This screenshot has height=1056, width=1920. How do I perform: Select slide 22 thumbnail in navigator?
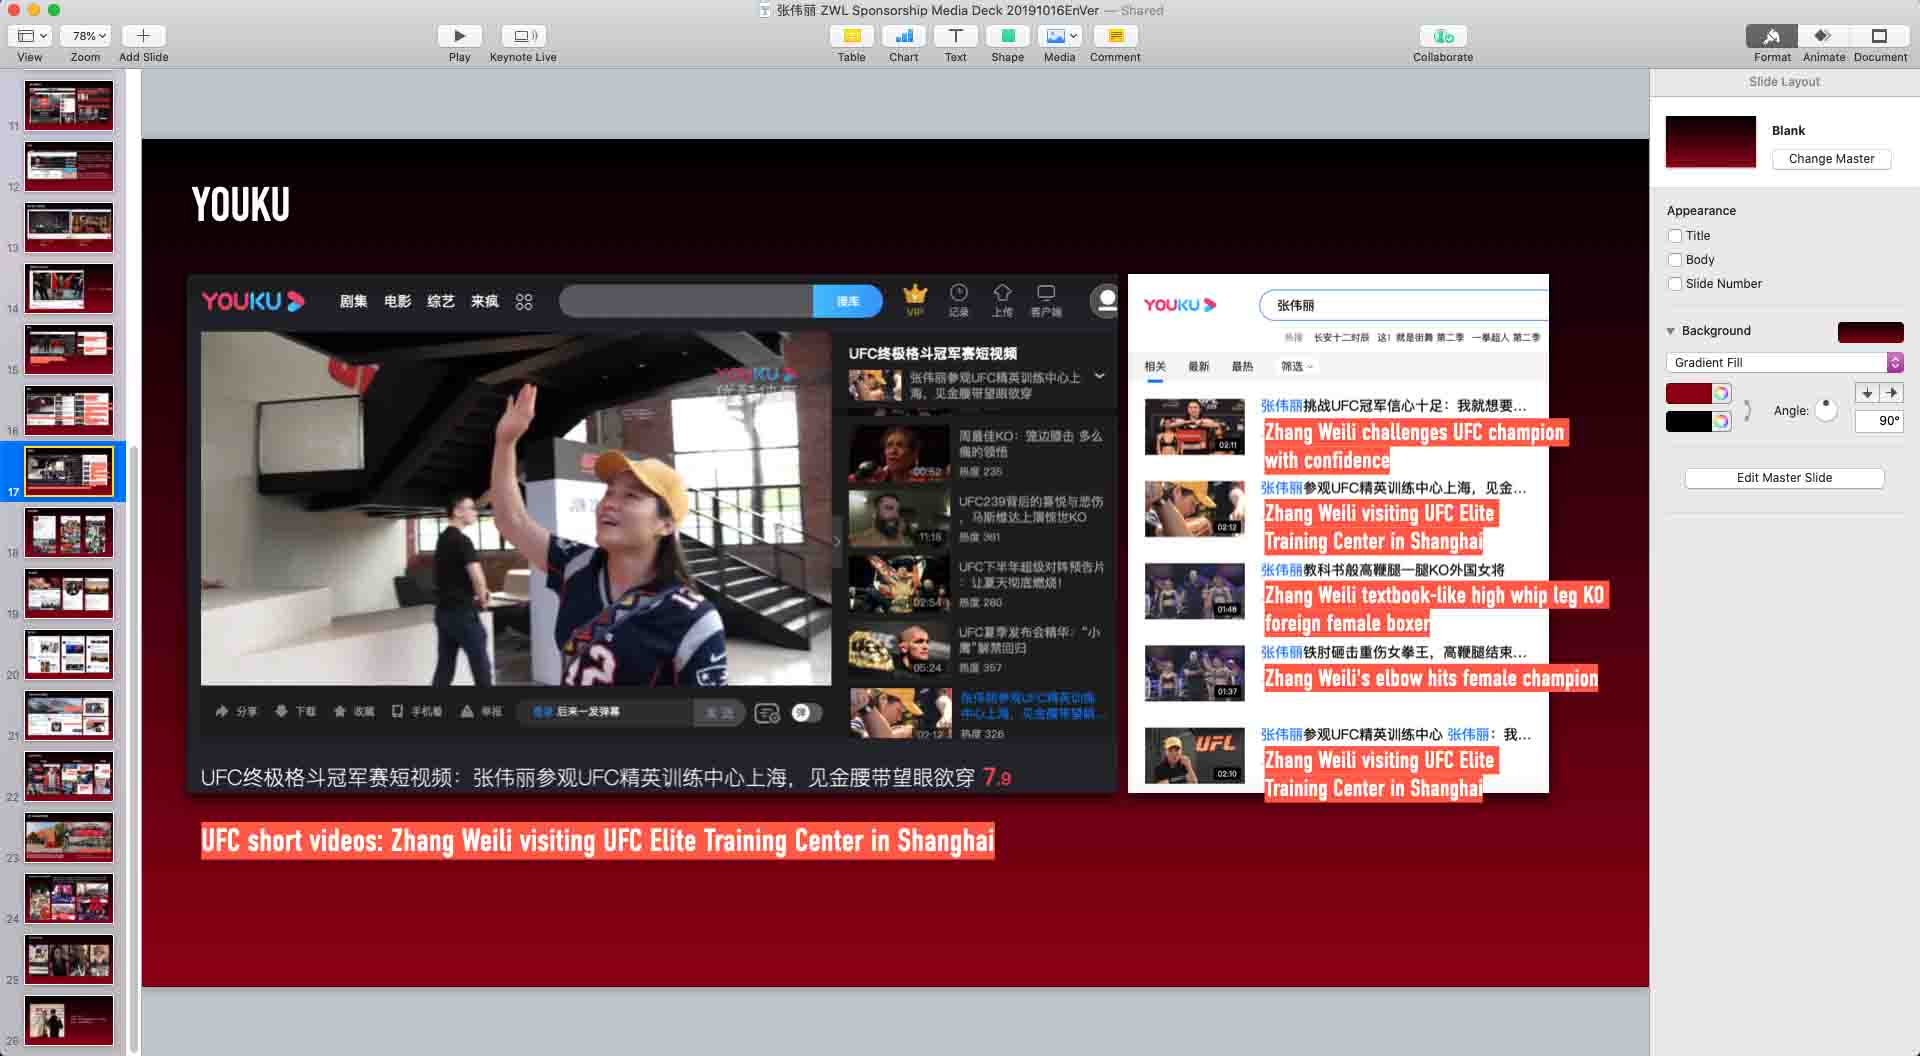(69, 776)
